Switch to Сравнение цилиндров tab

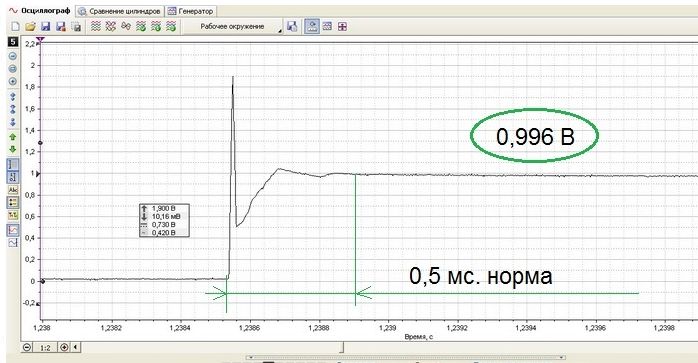[x=120, y=11]
